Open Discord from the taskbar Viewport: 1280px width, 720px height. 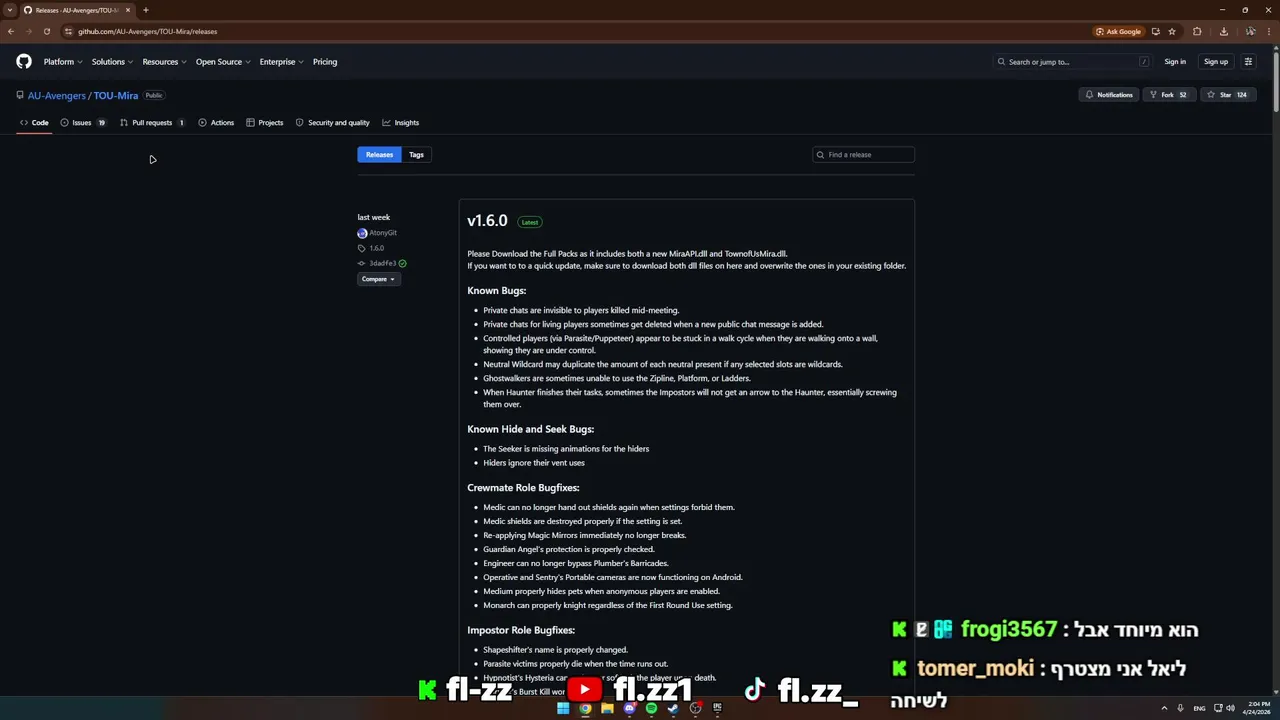pos(629,708)
